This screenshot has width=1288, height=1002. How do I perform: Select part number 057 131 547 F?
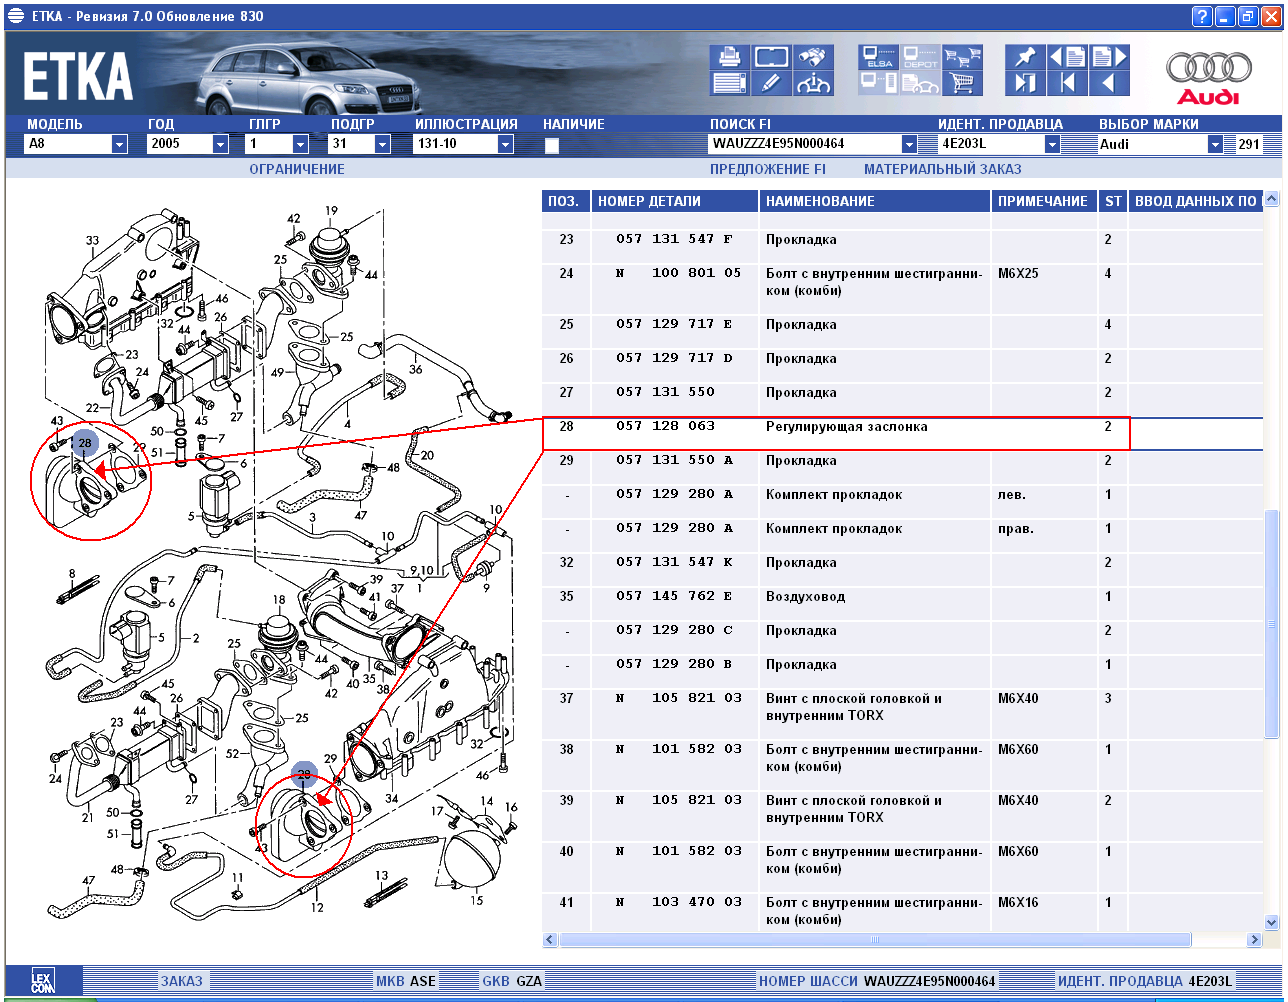point(674,240)
